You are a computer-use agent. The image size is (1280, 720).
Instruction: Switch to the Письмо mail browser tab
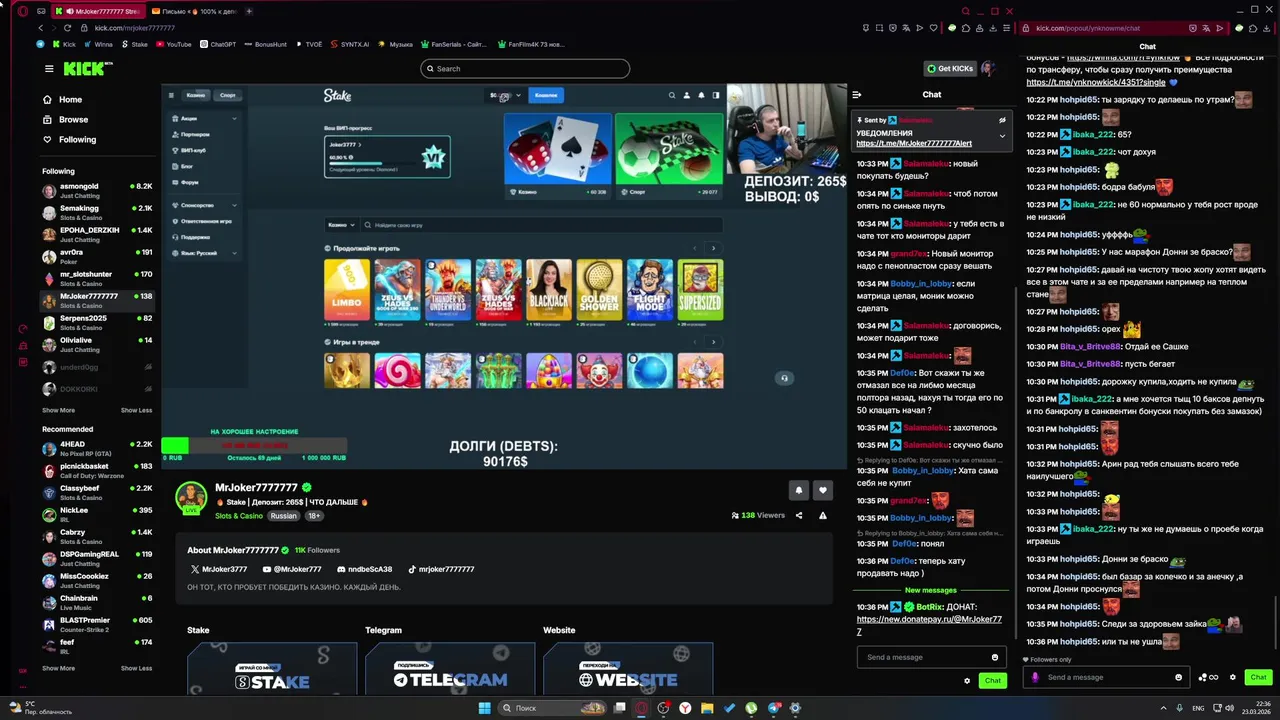tap(193, 11)
